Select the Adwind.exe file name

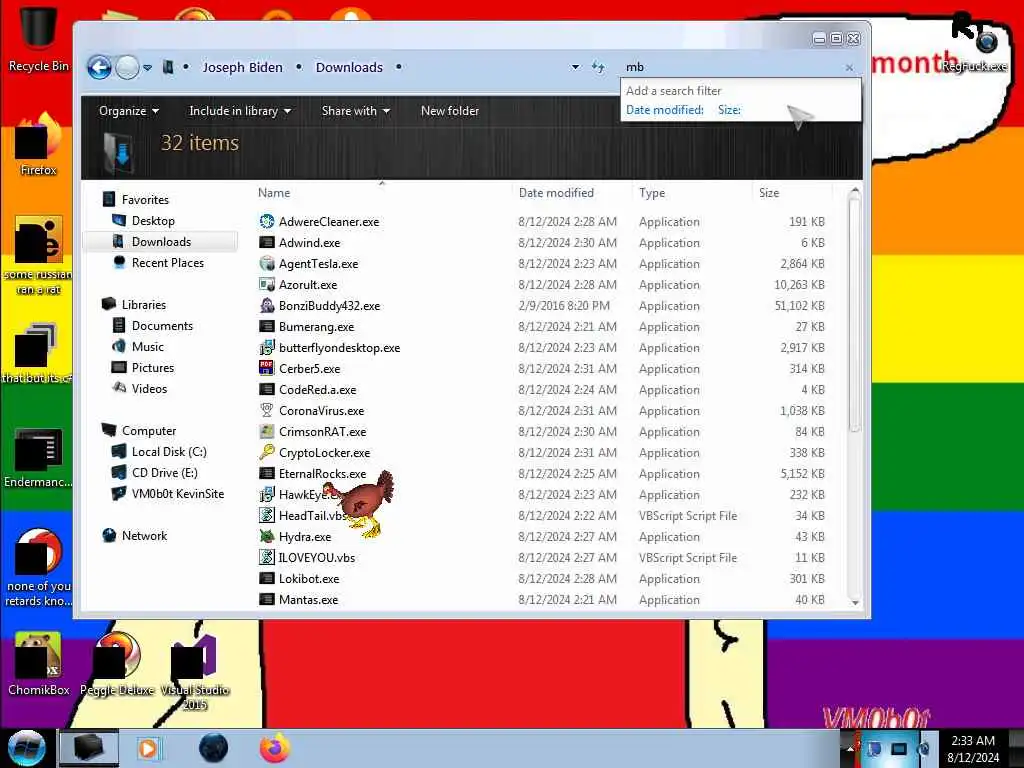[x=310, y=243]
